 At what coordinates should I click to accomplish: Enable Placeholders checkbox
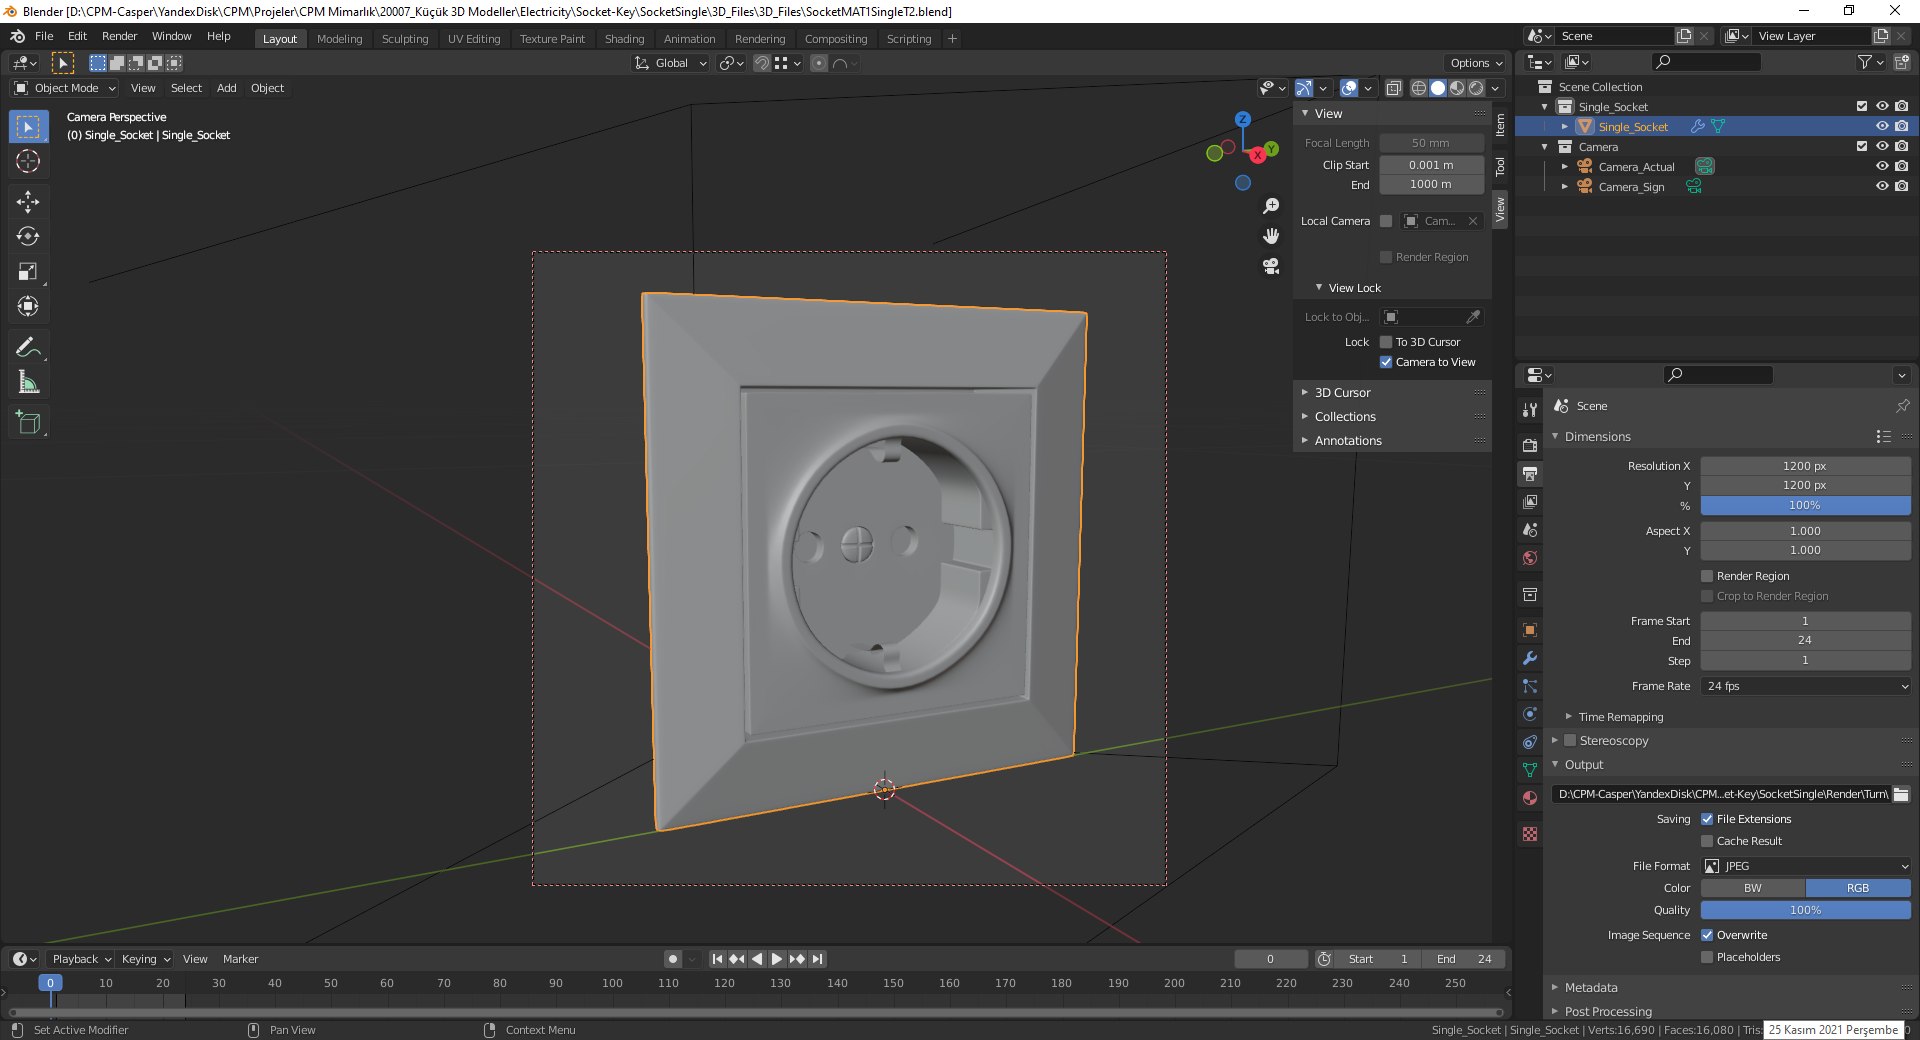[x=1707, y=957]
